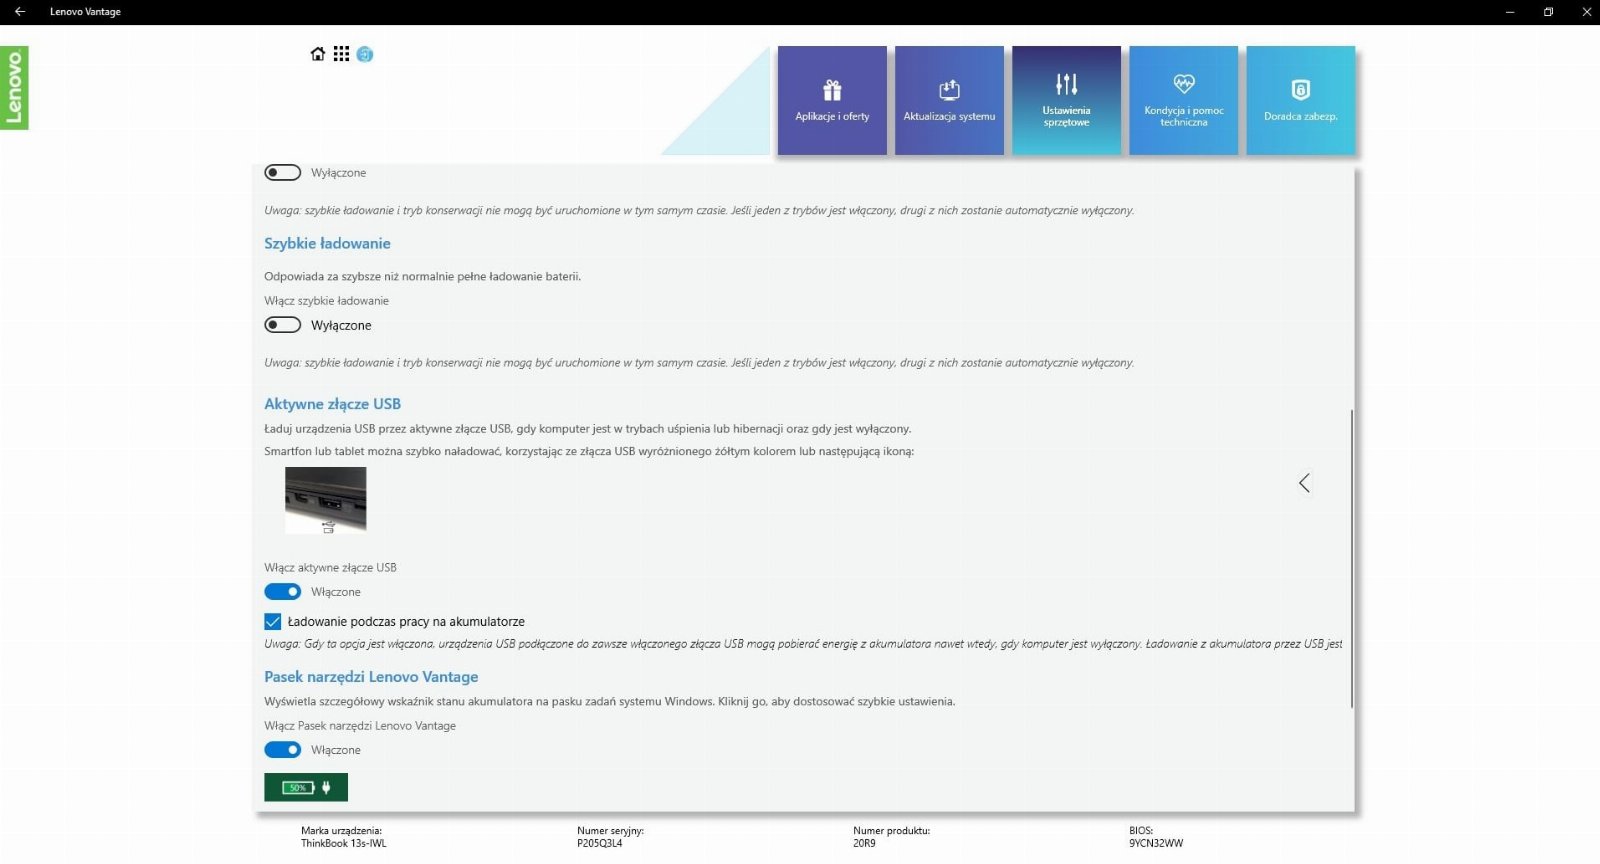The height and width of the screenshot is (864, 1600).
Task: Turn off Pasek narzędzi Lenovo Vantage switch
Action: tap(282, 750)
